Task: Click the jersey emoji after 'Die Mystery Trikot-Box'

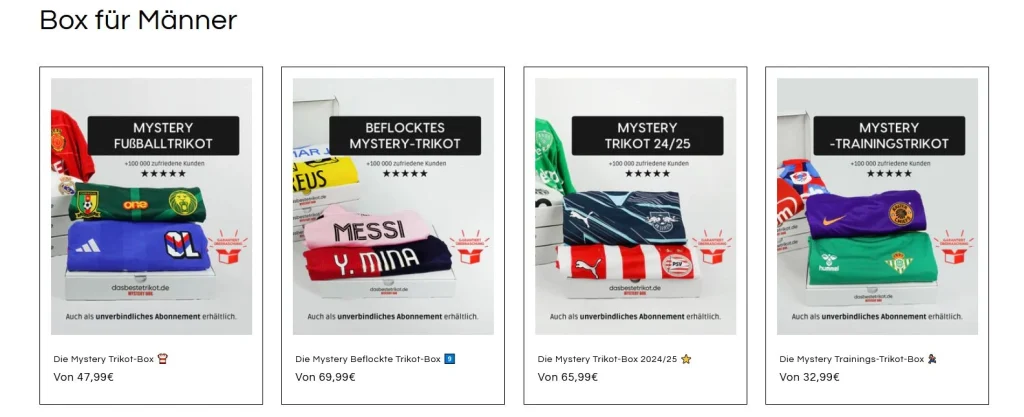Action: (163, 358)
